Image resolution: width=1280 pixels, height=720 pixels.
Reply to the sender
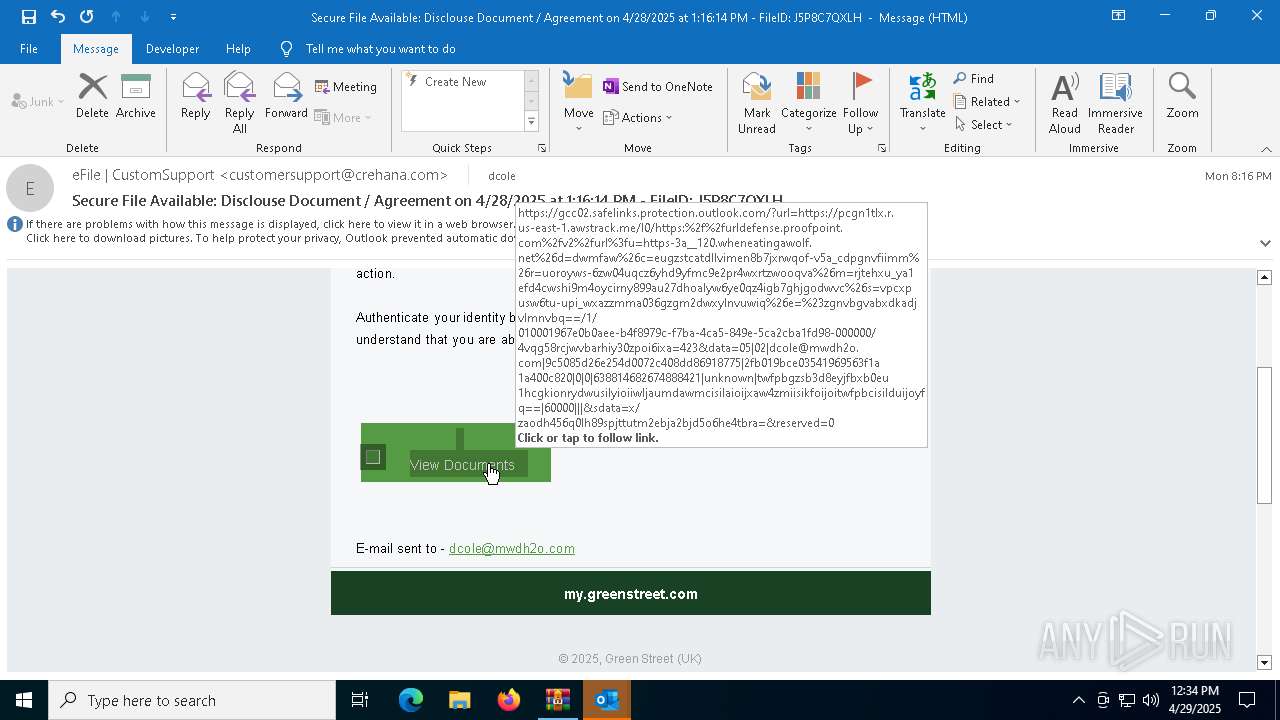(x=195, y=96)
